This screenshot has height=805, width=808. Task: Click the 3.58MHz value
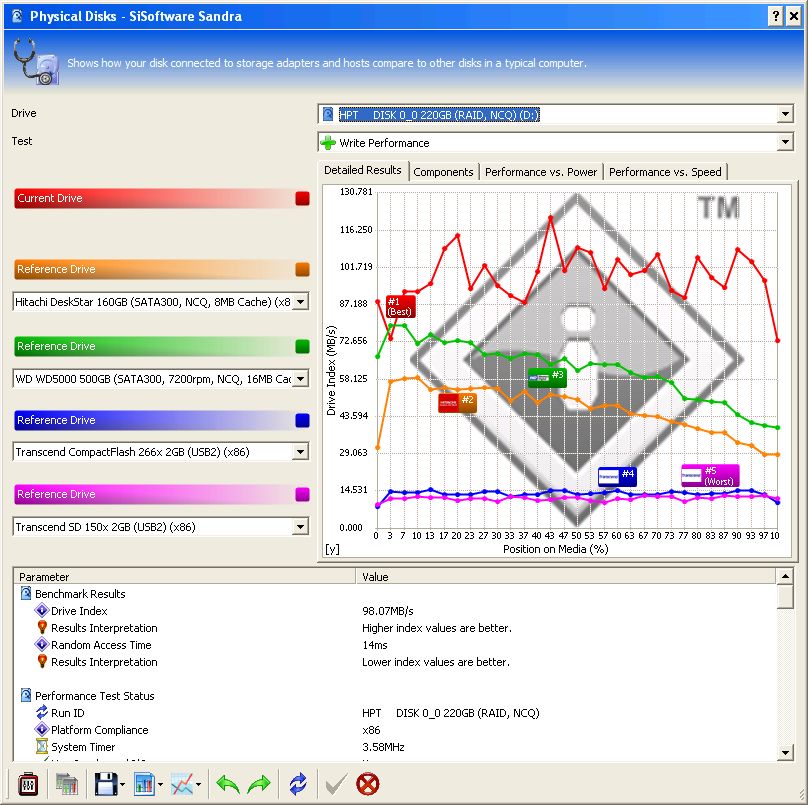click(x=383, y=747)
